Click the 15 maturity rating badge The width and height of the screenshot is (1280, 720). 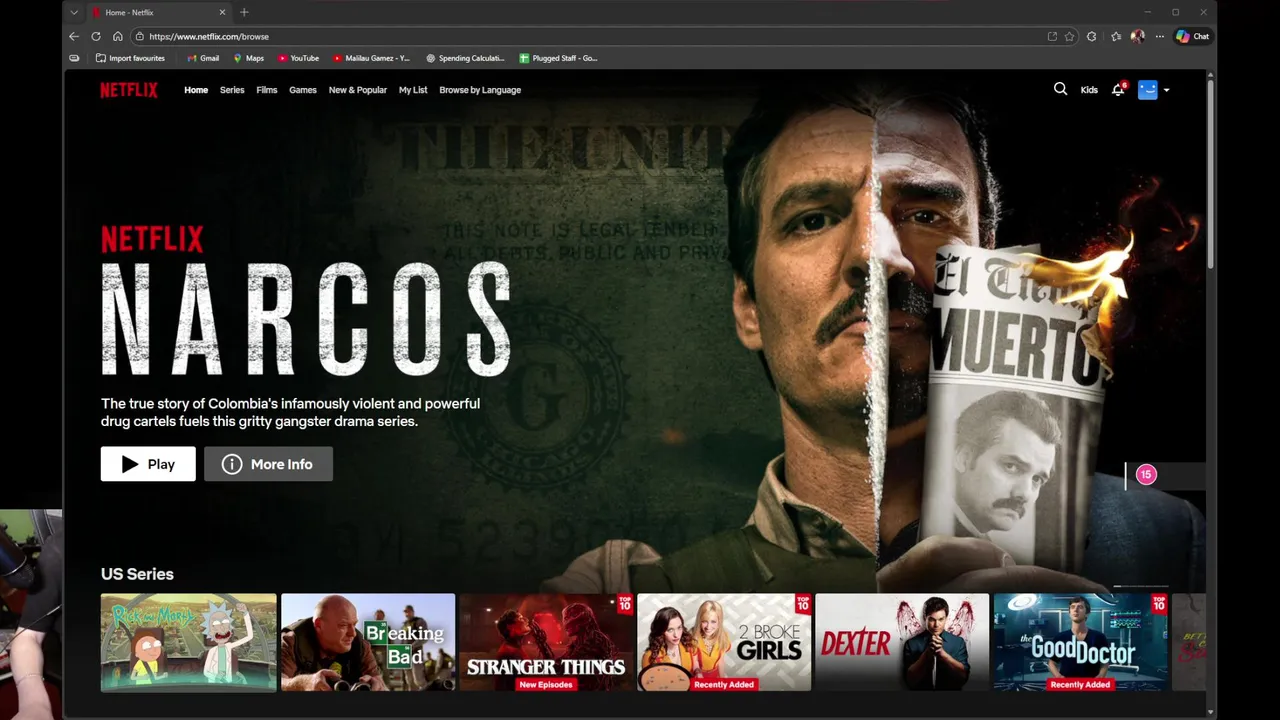(1146, 475)
